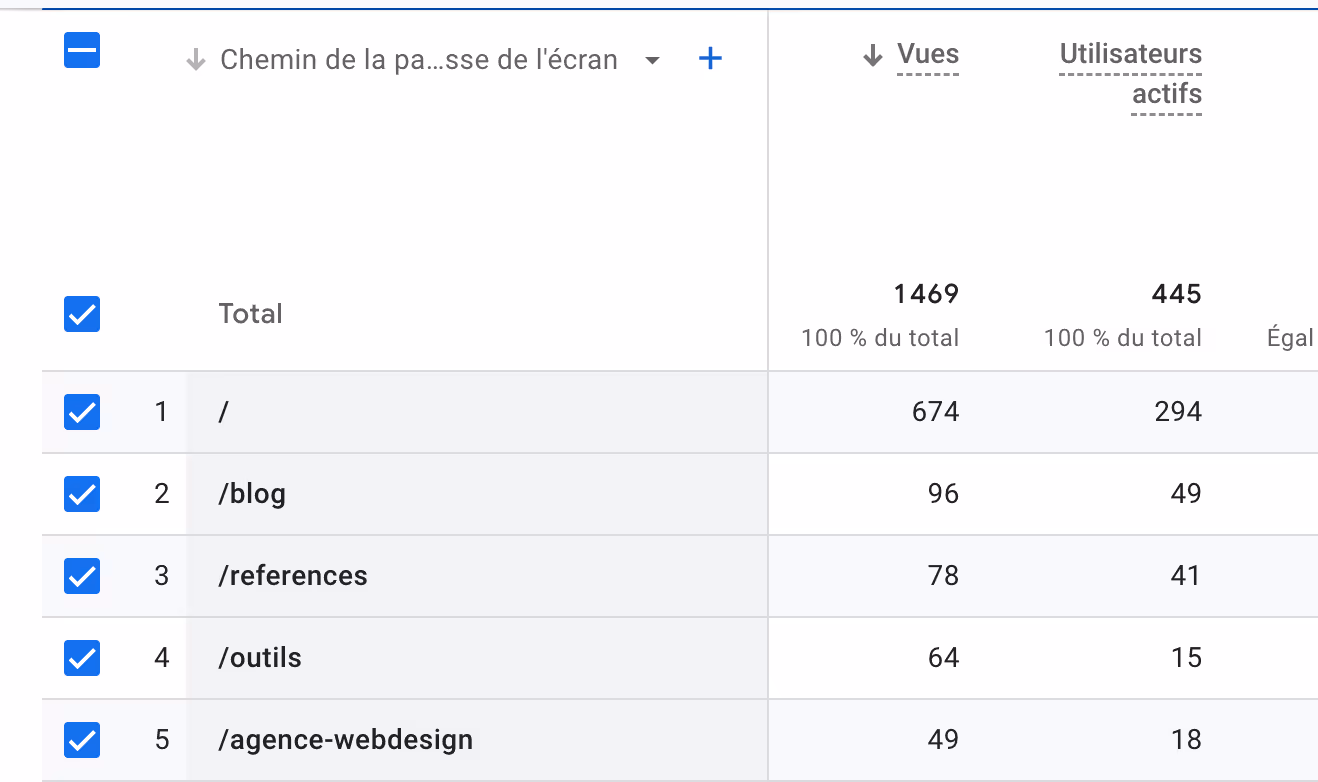Image resolution: width=1318 pixels, height=782 pixels.
Task: Click the sort arrow beside Chemin de la page
Action: (x=196, y=60)
